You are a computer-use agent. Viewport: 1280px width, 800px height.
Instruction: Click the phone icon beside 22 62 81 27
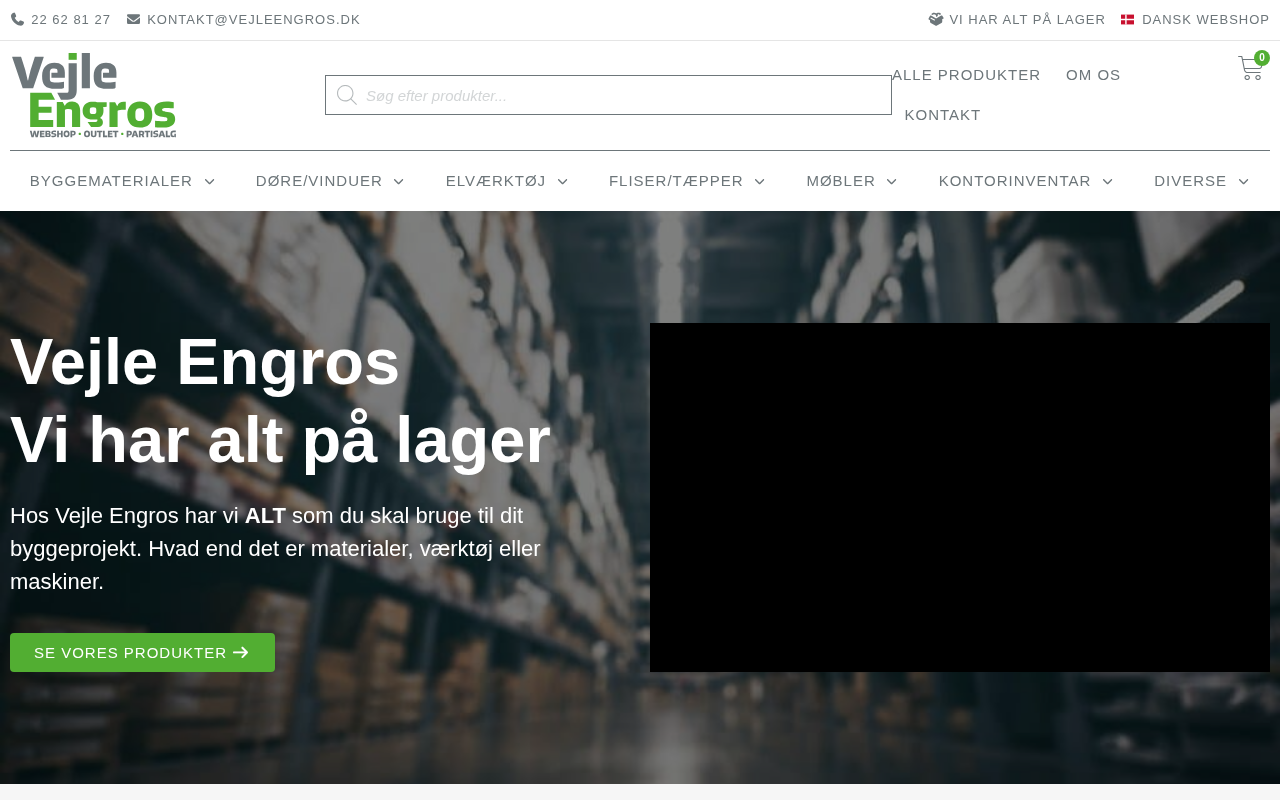coord(17,19)
